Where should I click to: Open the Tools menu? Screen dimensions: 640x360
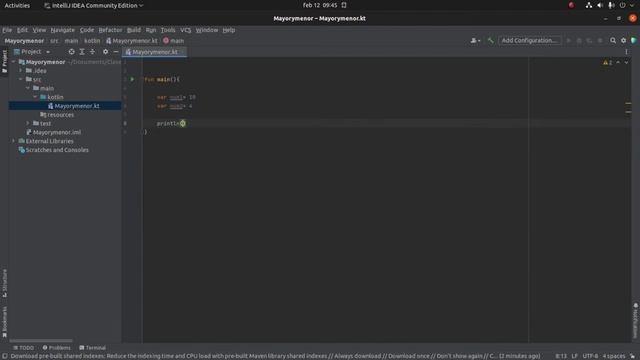168,30
